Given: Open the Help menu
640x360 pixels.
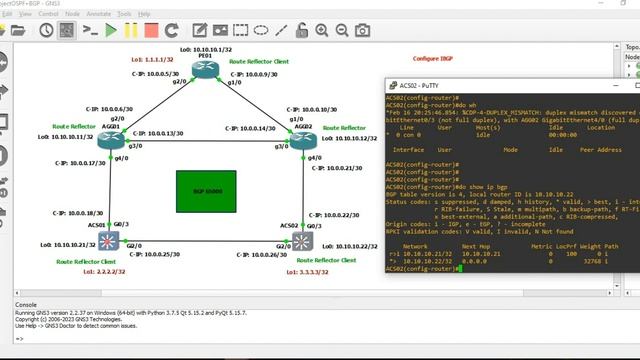Looking at the screenshot, I should coord(144,14).
